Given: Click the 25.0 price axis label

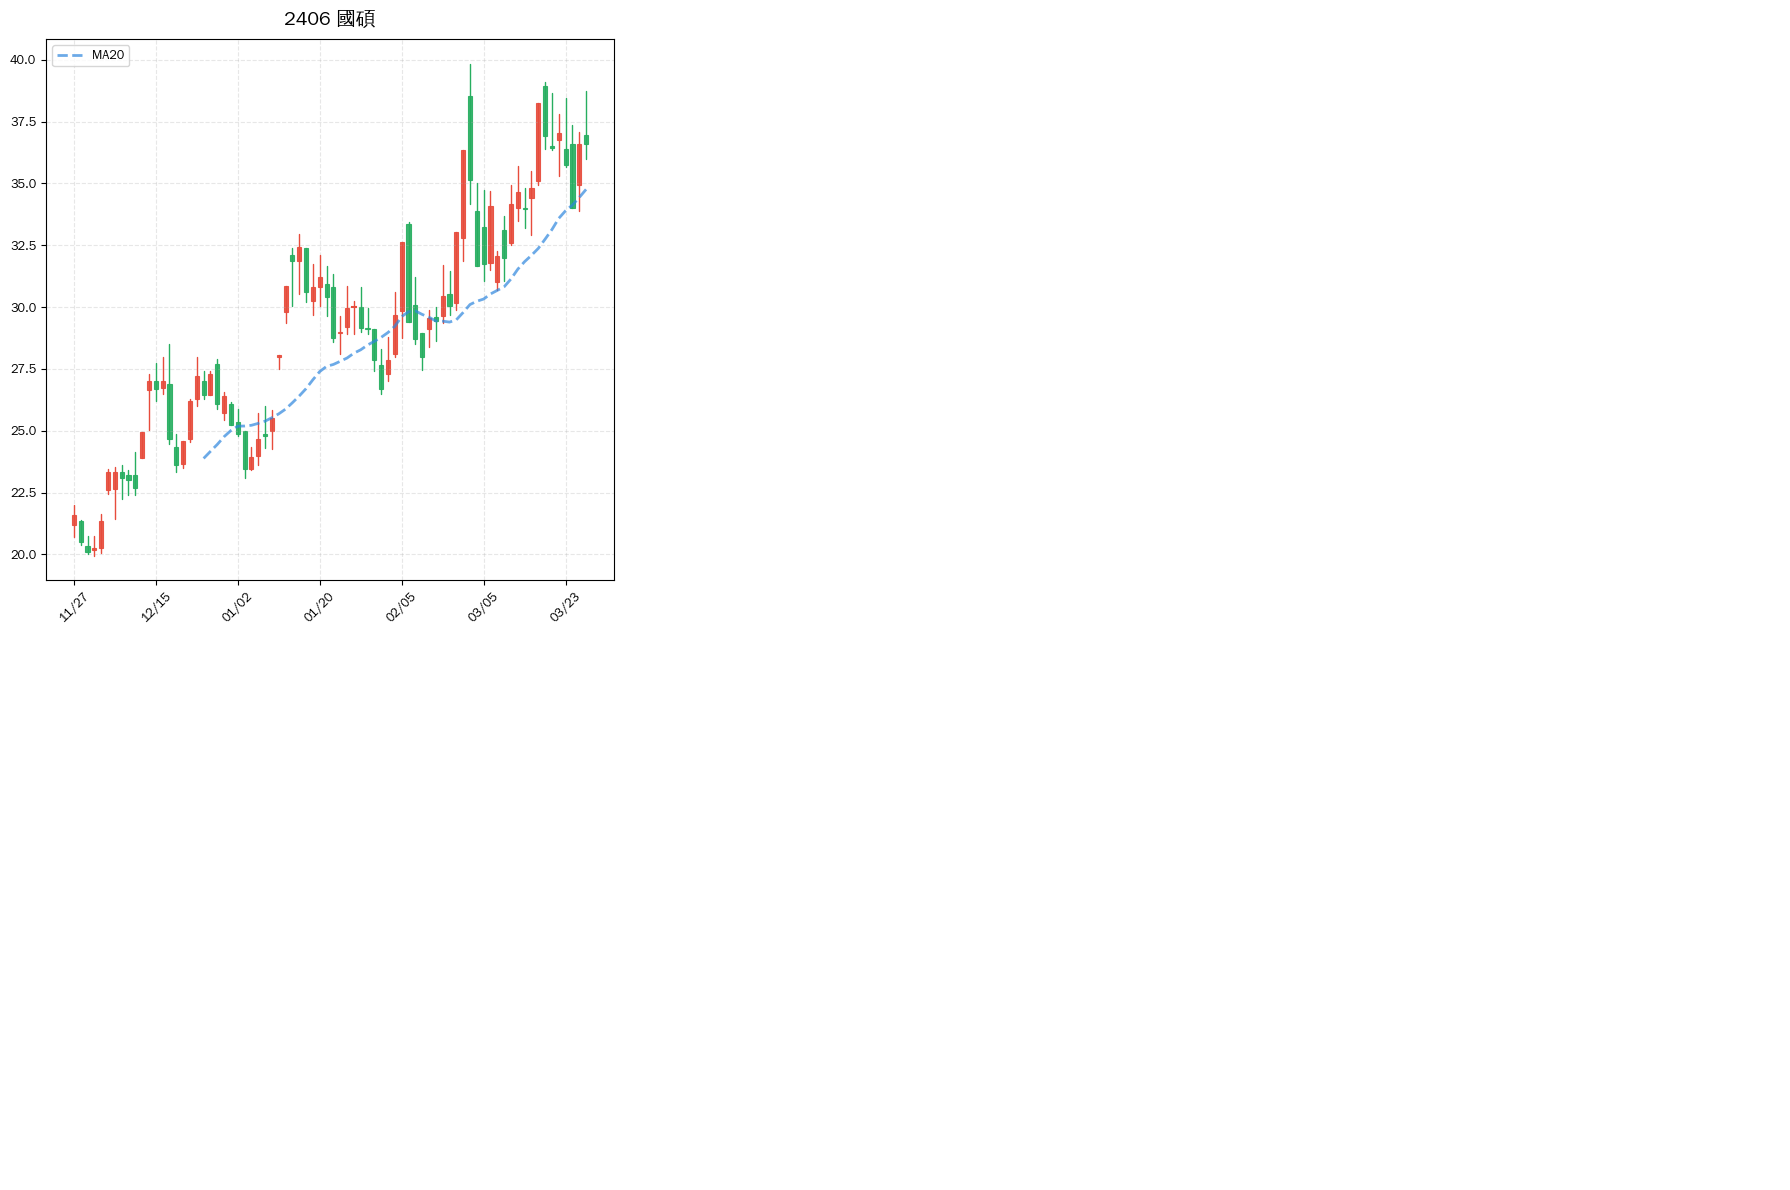Looking at the screenshot, I should 23,431.
